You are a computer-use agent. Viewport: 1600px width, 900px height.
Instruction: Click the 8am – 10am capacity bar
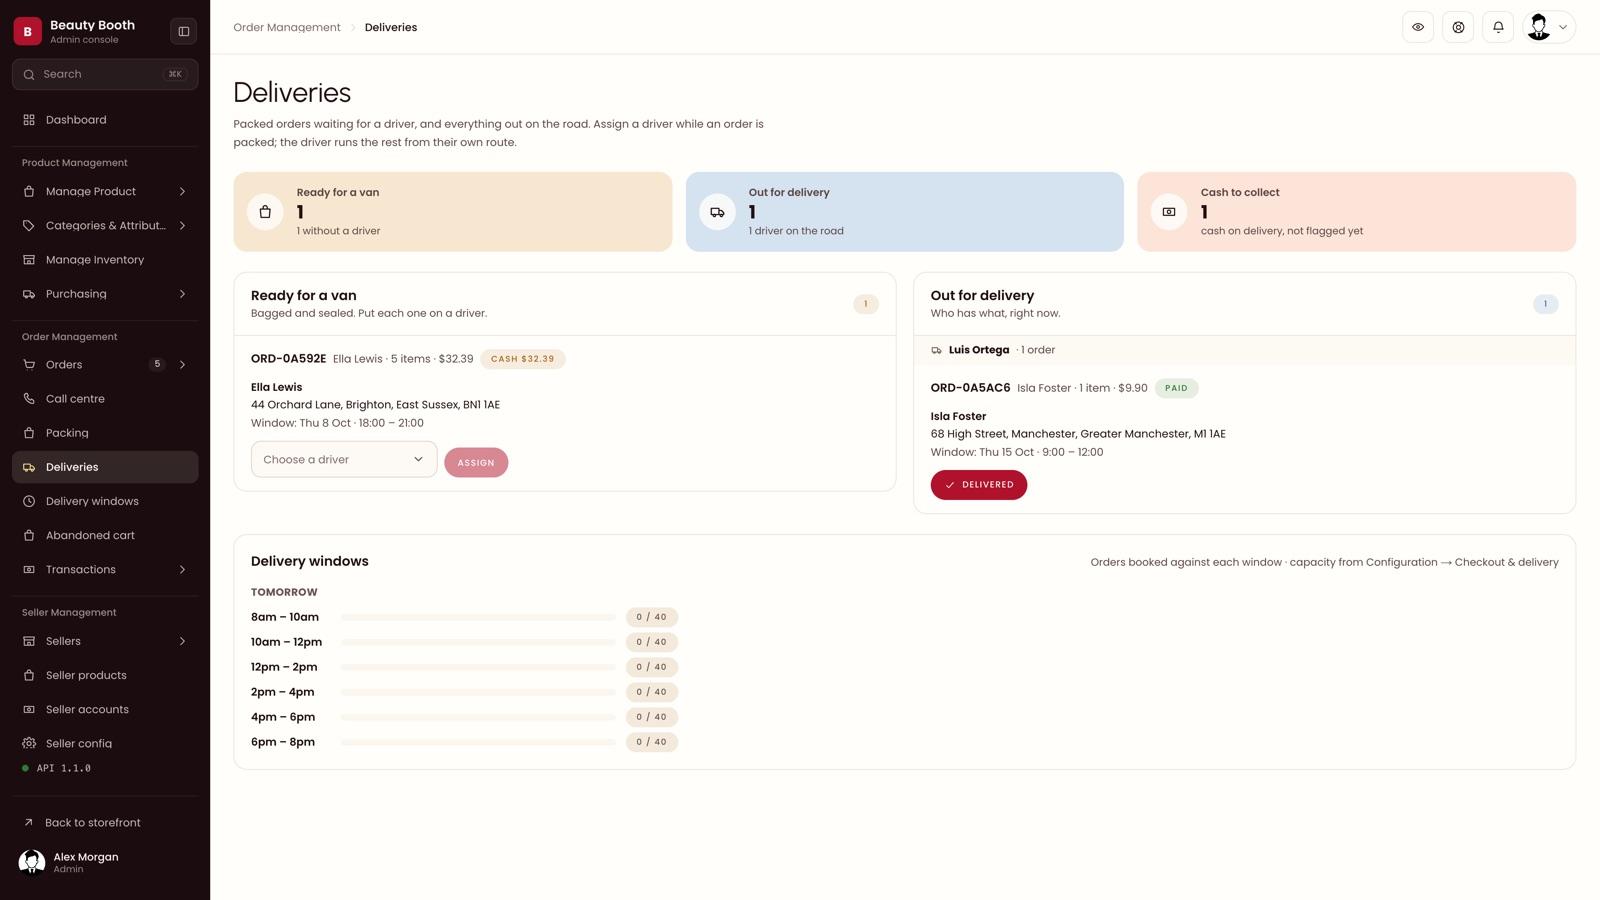pos(478,617)
